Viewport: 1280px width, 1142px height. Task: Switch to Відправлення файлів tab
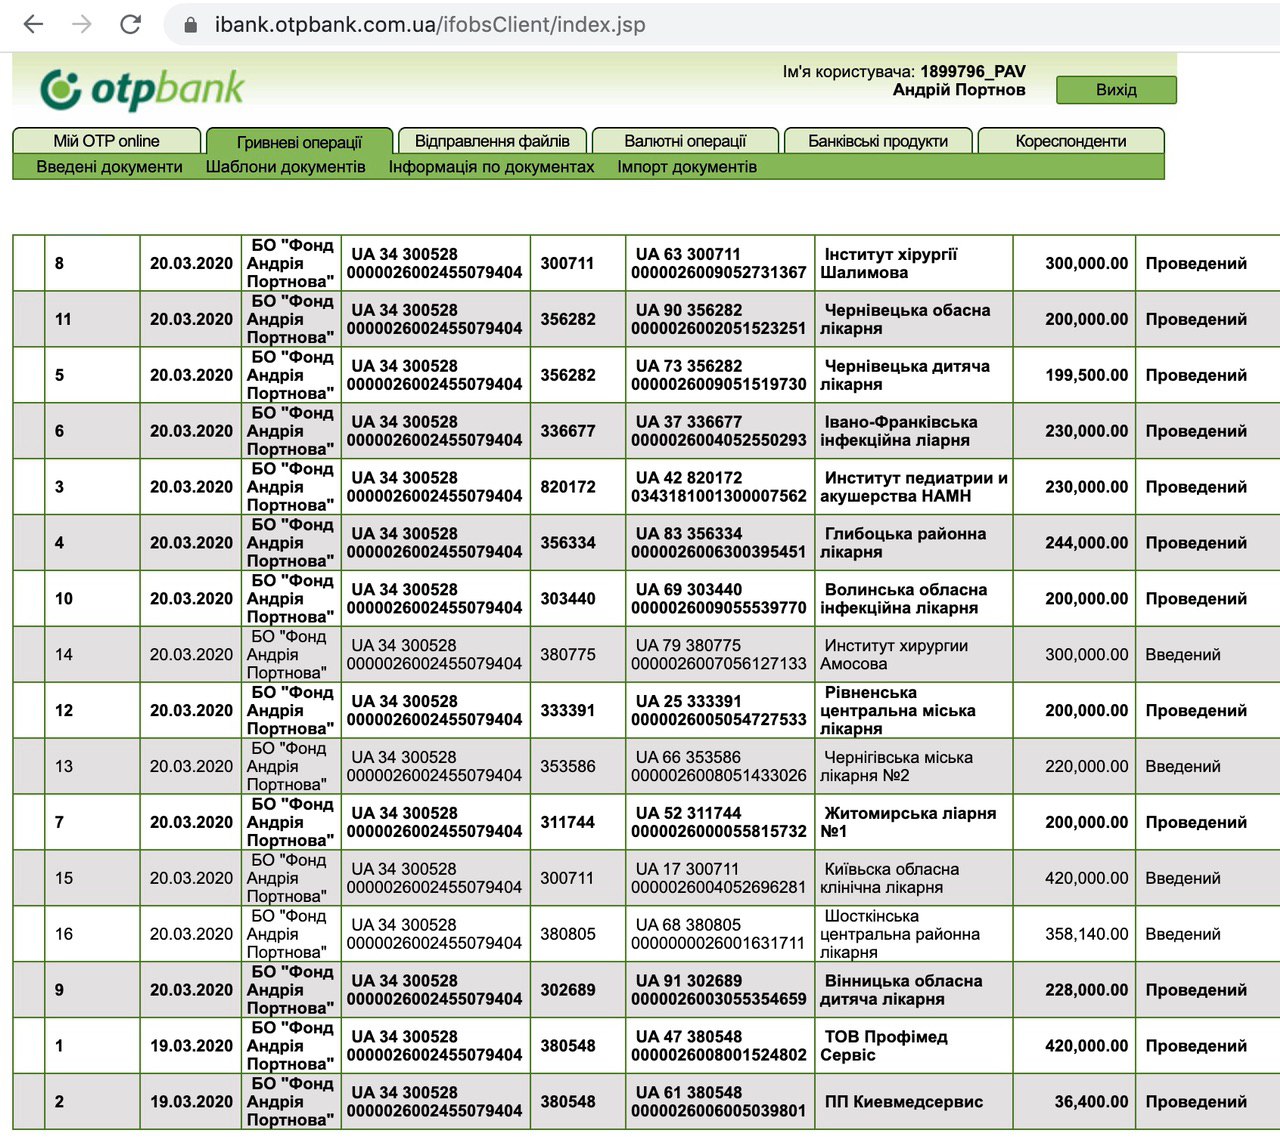492,141
